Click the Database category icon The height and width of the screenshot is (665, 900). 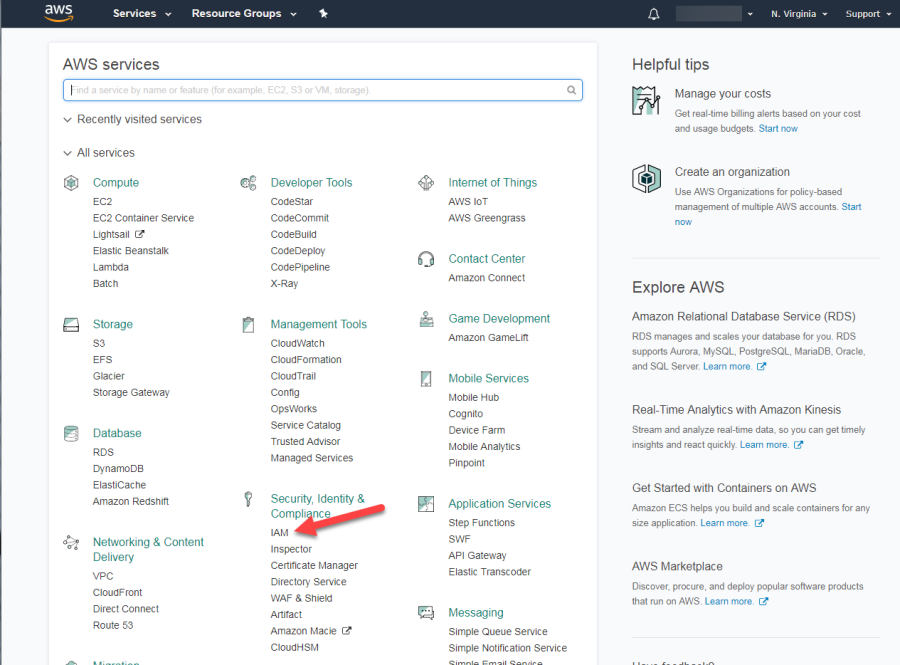[70, 433]
